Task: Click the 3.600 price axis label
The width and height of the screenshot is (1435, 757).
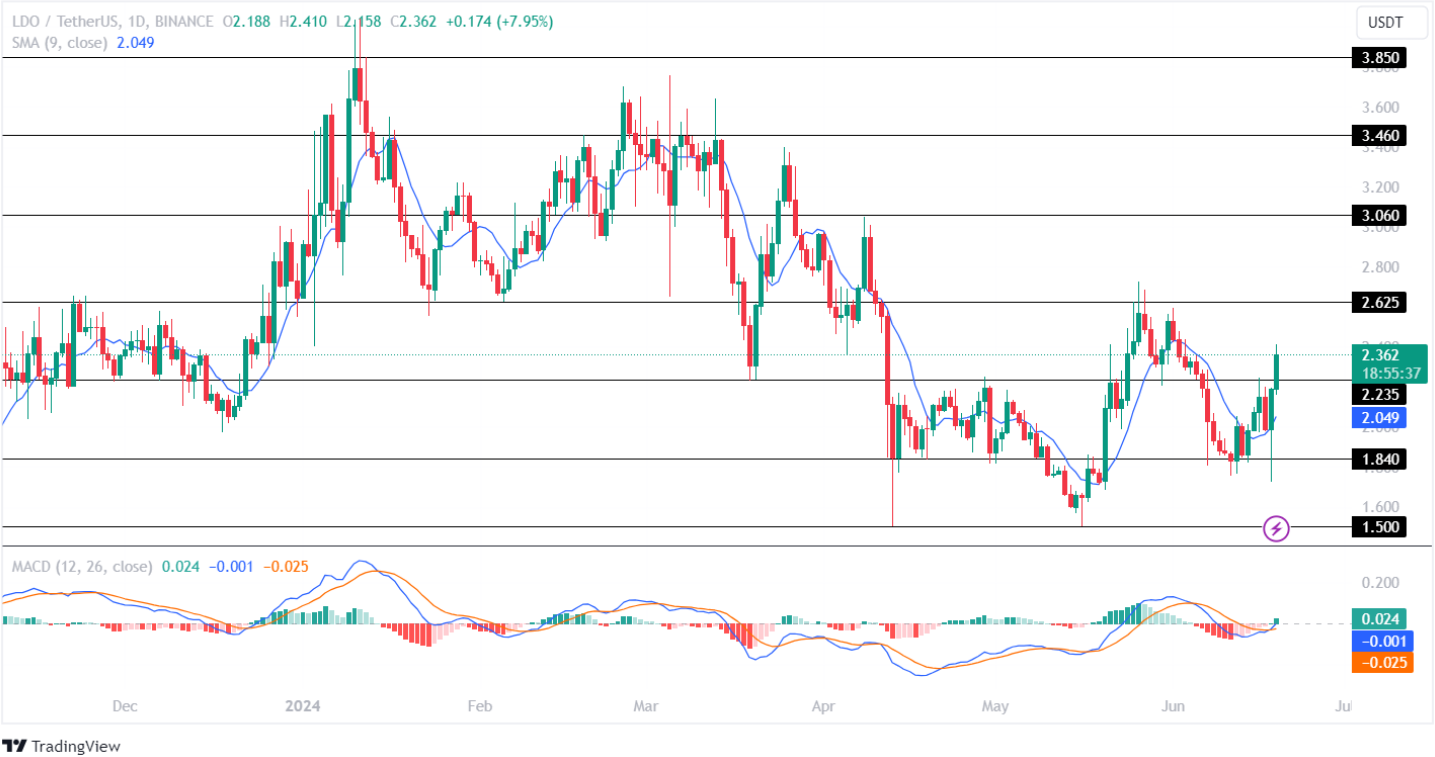Action: (1381, 107)
